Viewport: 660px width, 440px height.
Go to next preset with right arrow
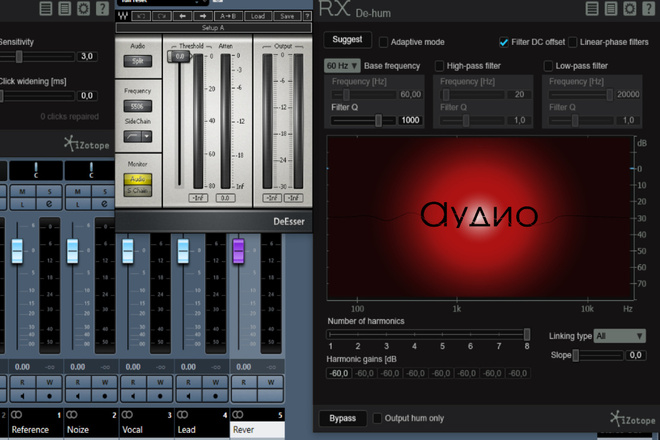click(x=203, y=16)
